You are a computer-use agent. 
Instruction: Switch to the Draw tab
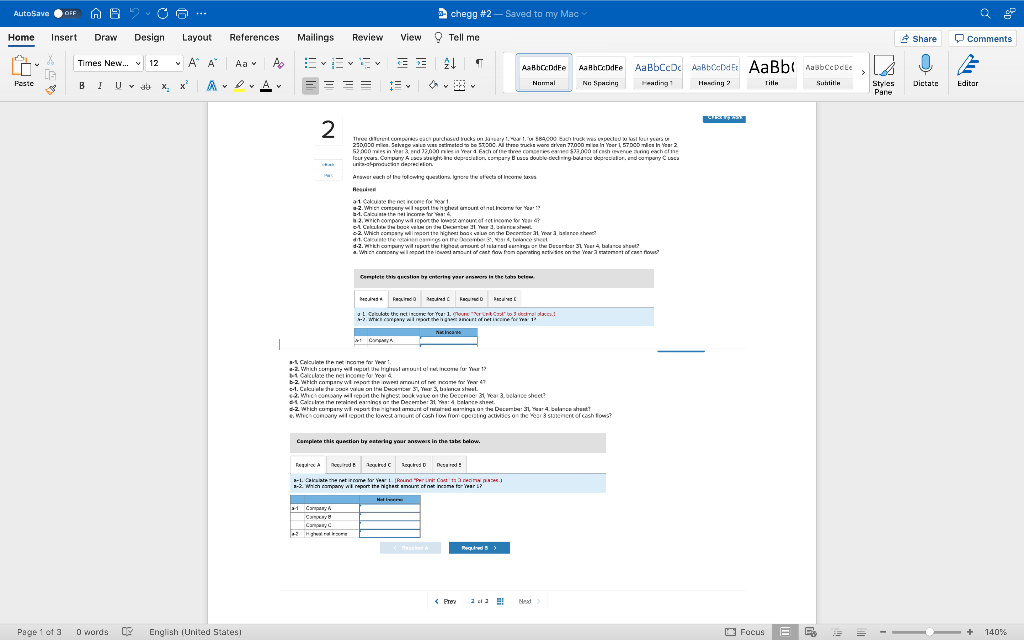(106, 37)
